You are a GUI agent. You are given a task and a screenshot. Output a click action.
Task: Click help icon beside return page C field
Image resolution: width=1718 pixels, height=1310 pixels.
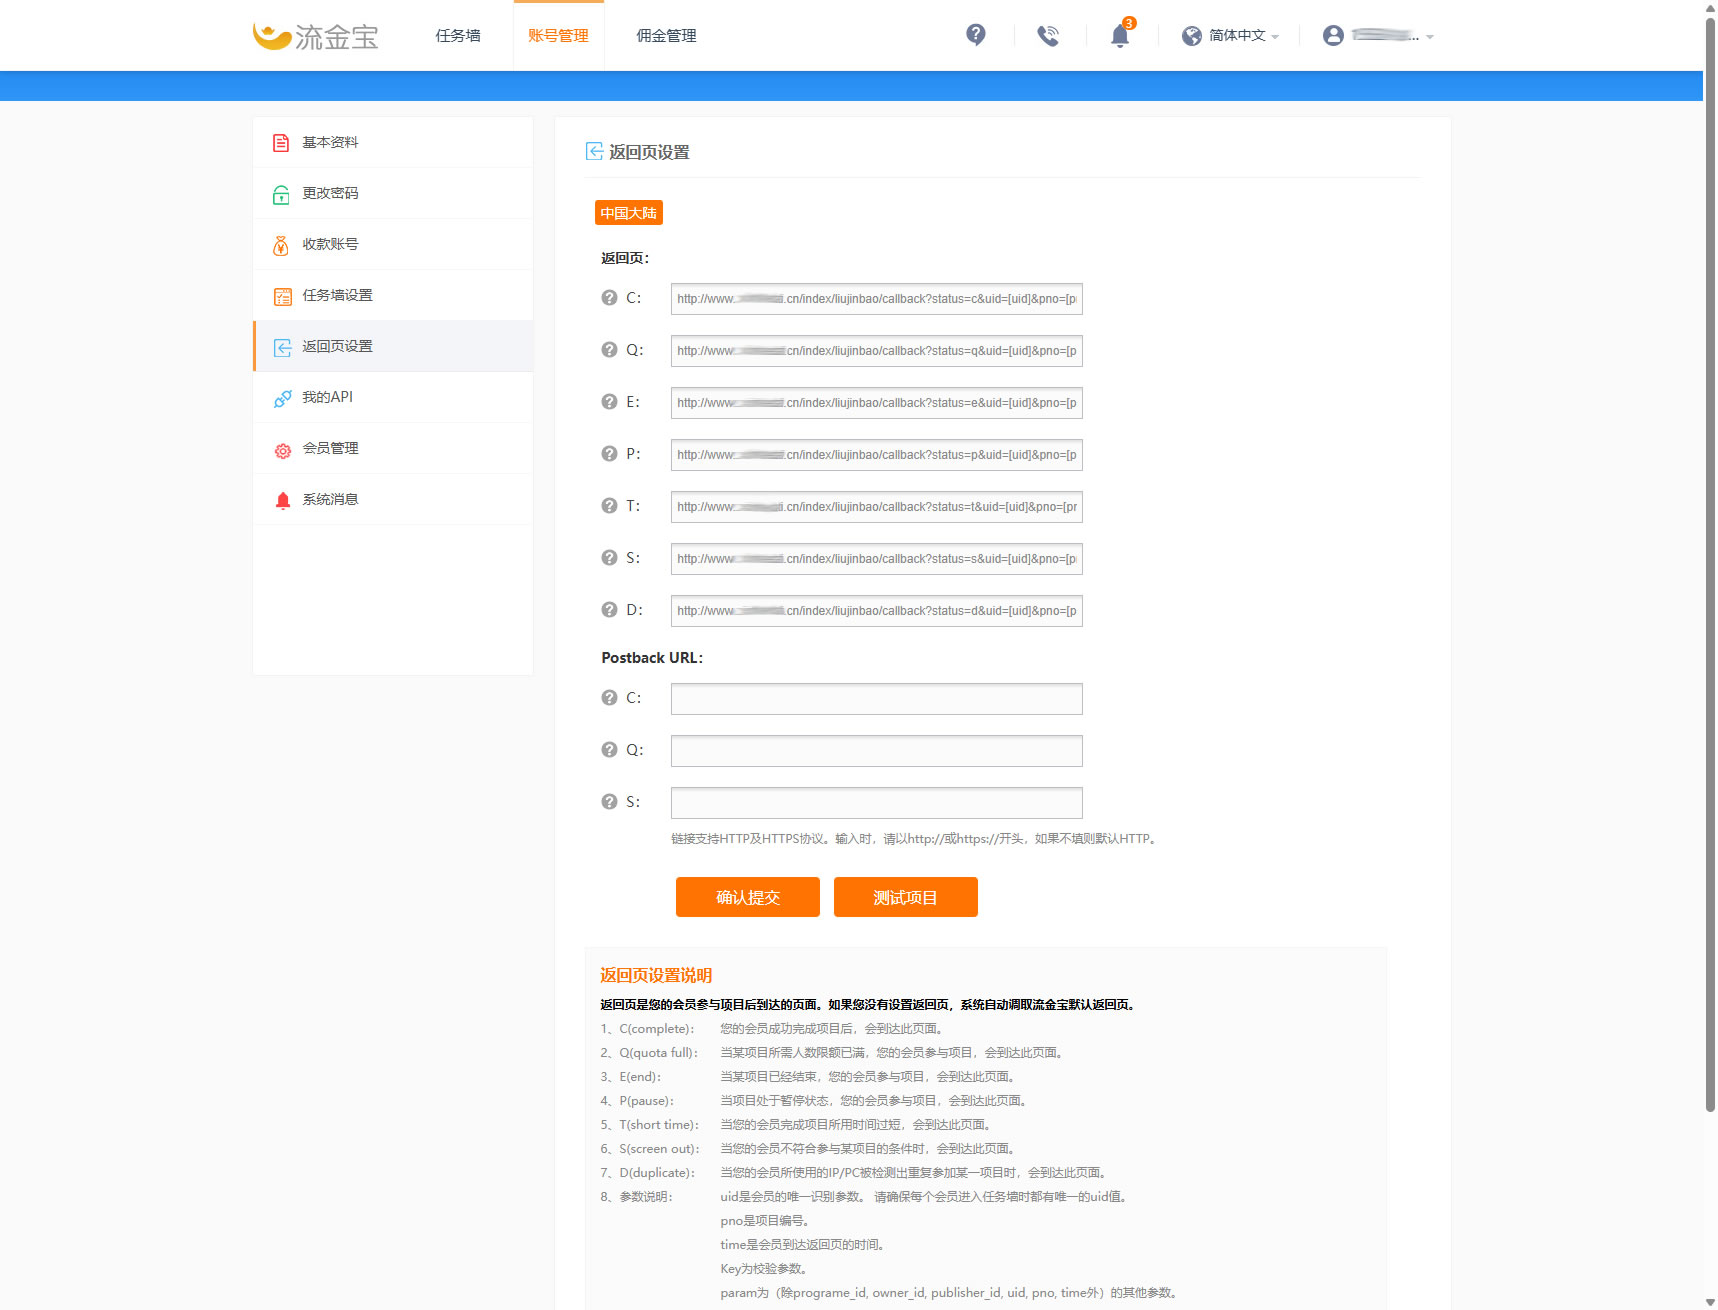click(609, 298)
